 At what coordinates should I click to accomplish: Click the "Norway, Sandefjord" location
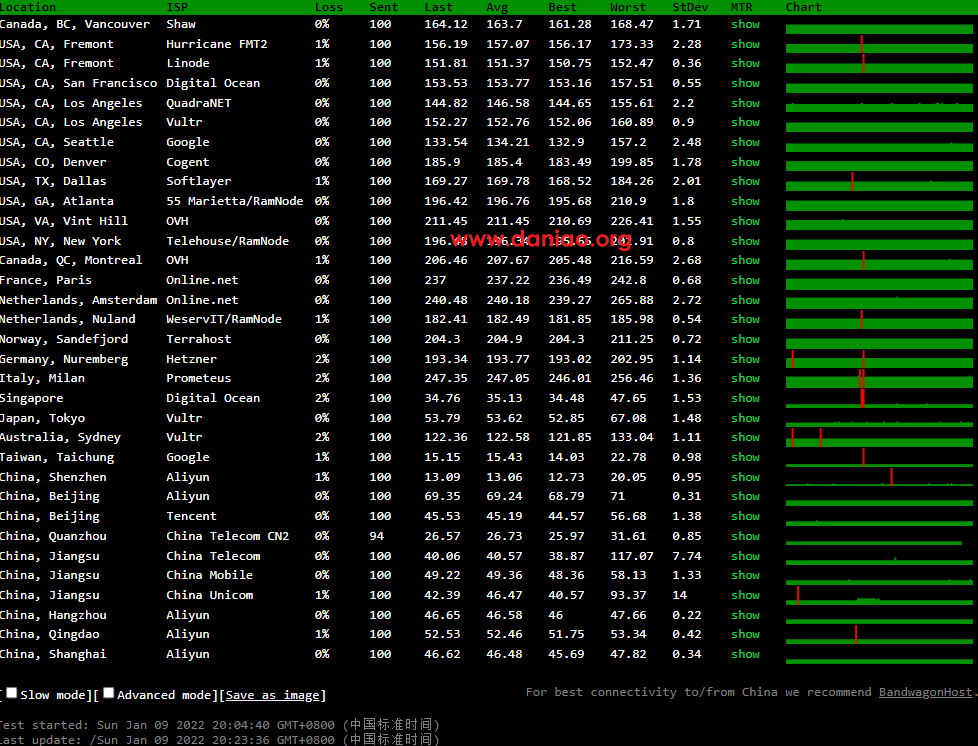(x=64, y=339)
